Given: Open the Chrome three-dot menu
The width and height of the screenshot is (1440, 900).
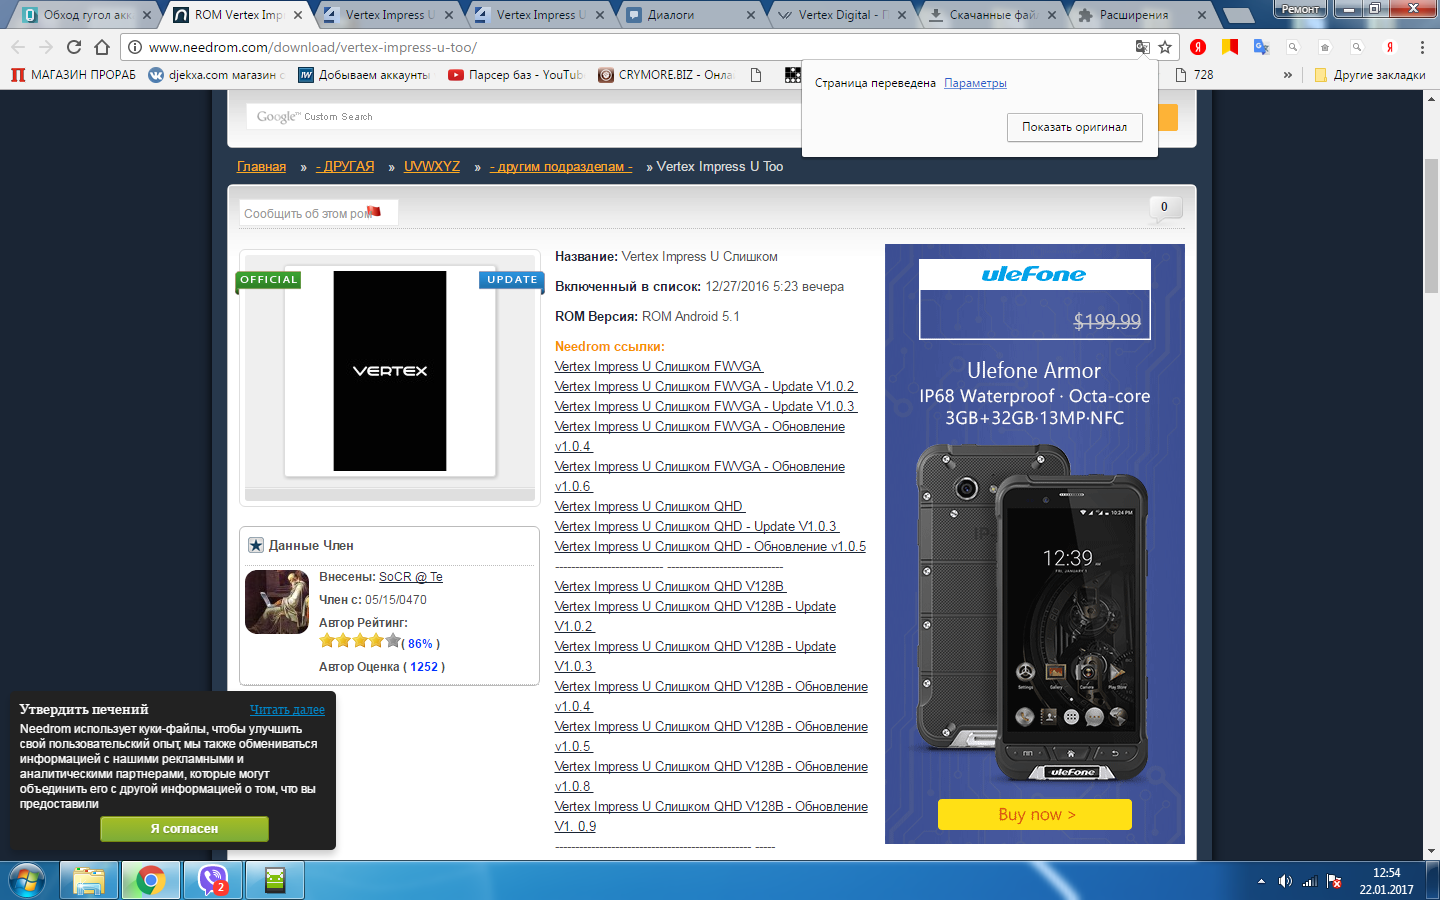Looking at the screenshot, I should pyautogui.click(x=1421, y=47).
